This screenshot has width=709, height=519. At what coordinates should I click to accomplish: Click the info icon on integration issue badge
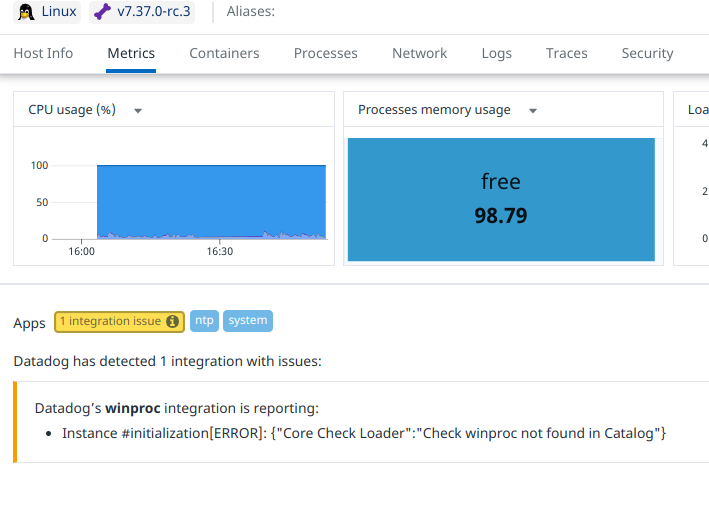click(x=172, y=321)
